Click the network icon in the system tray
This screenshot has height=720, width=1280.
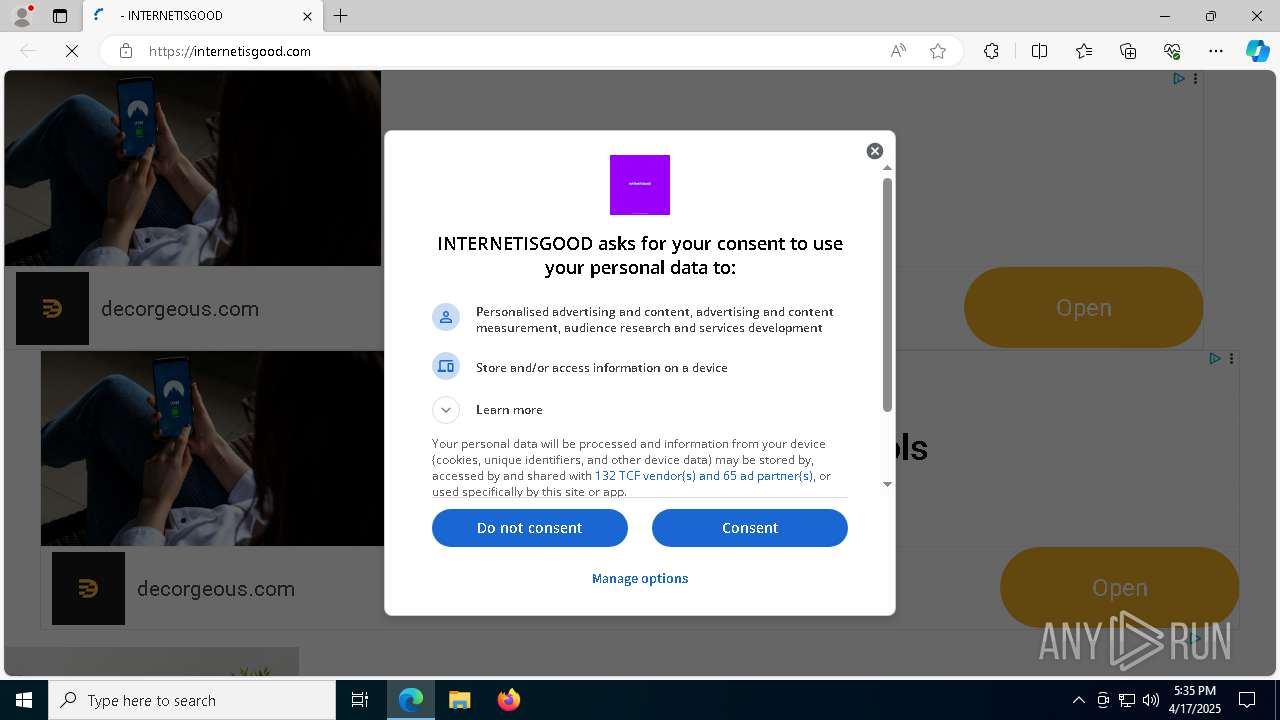point(1127,700)
